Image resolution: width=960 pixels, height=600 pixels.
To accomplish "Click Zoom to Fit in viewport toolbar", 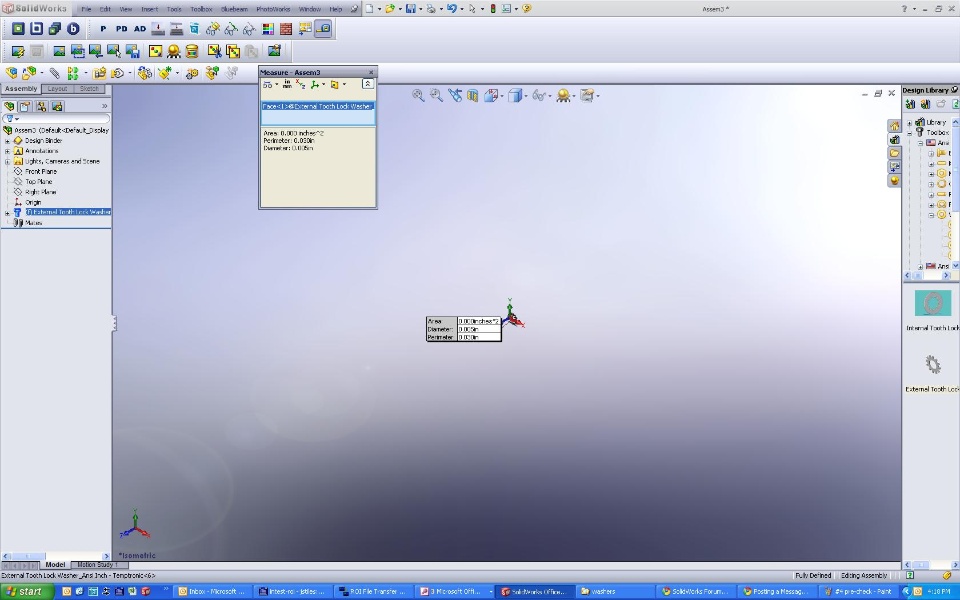I will pos(418,95).
